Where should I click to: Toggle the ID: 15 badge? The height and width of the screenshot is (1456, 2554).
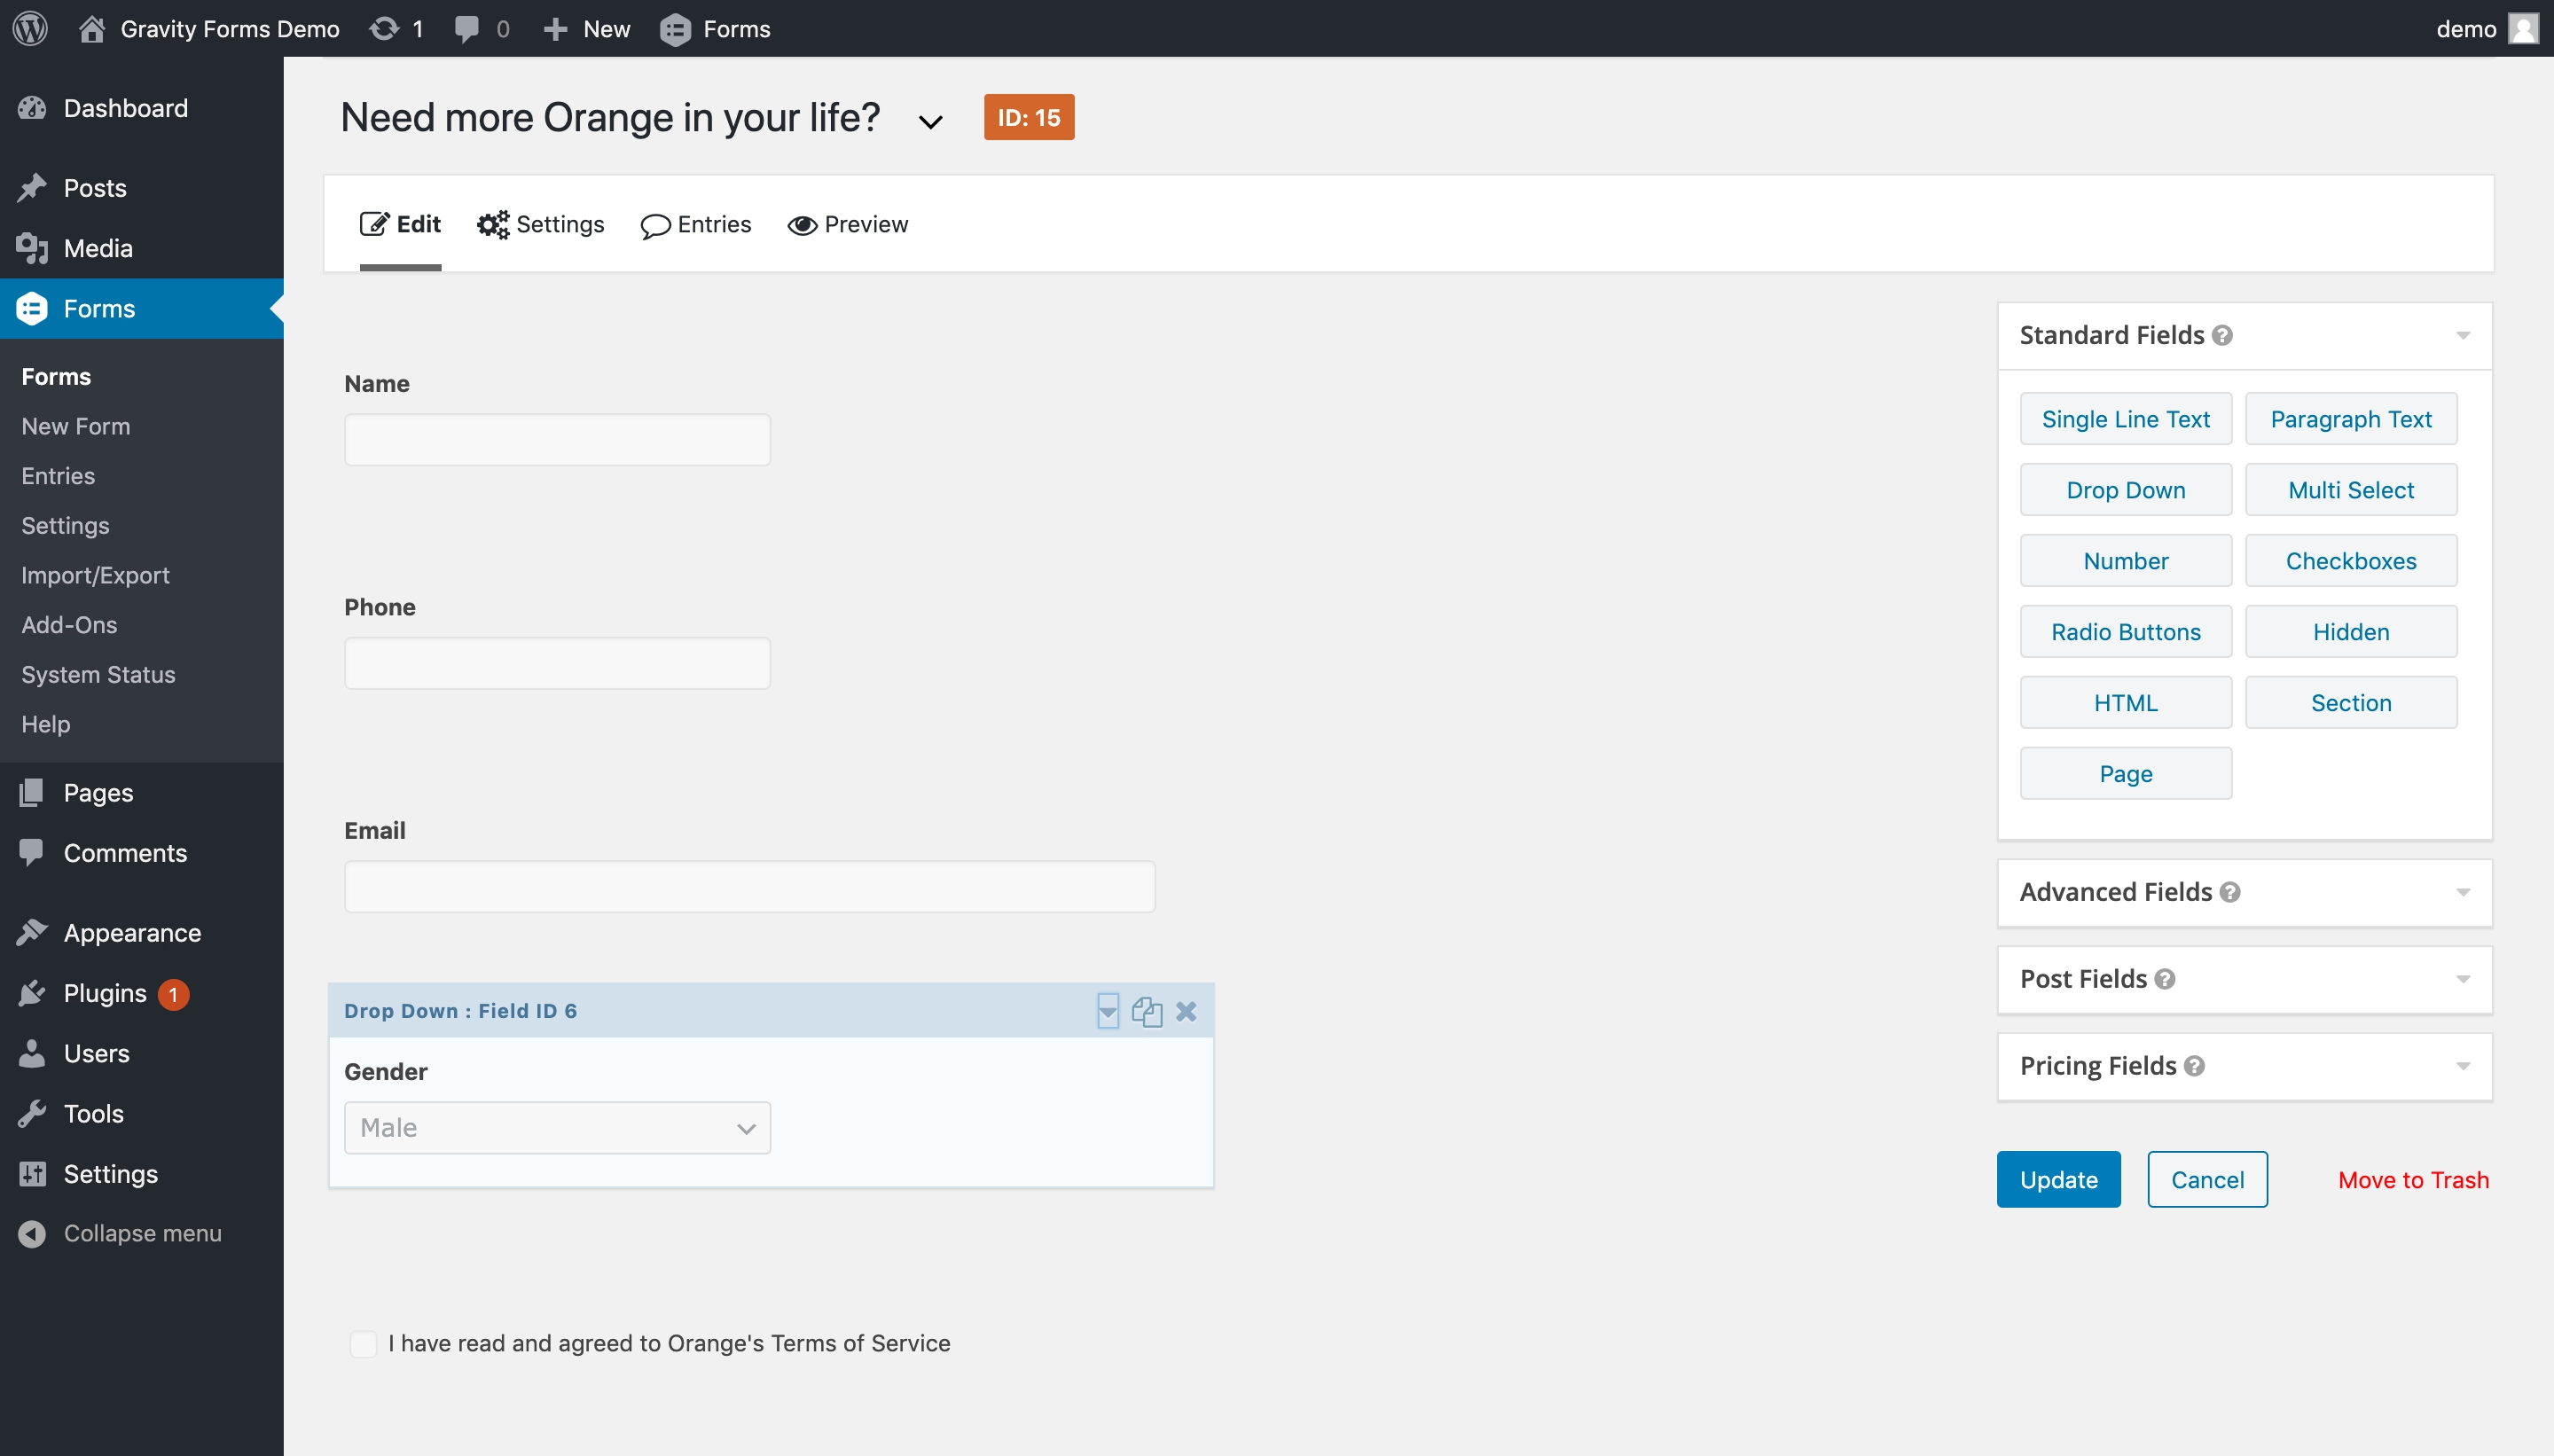pos(1029,117)
